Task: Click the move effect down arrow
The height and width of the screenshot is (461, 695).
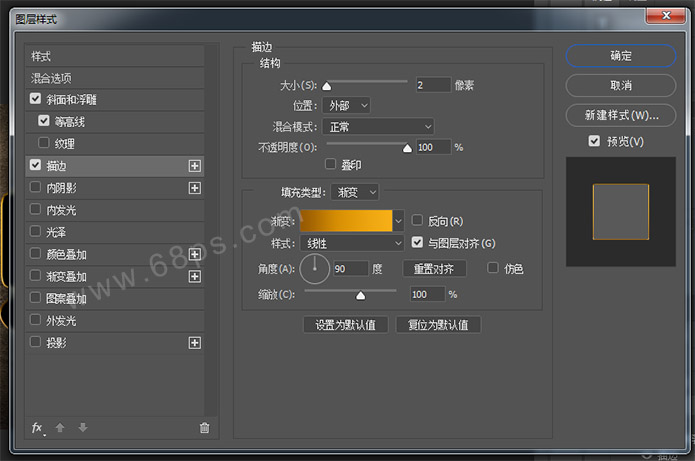Action: coord(82,427)
